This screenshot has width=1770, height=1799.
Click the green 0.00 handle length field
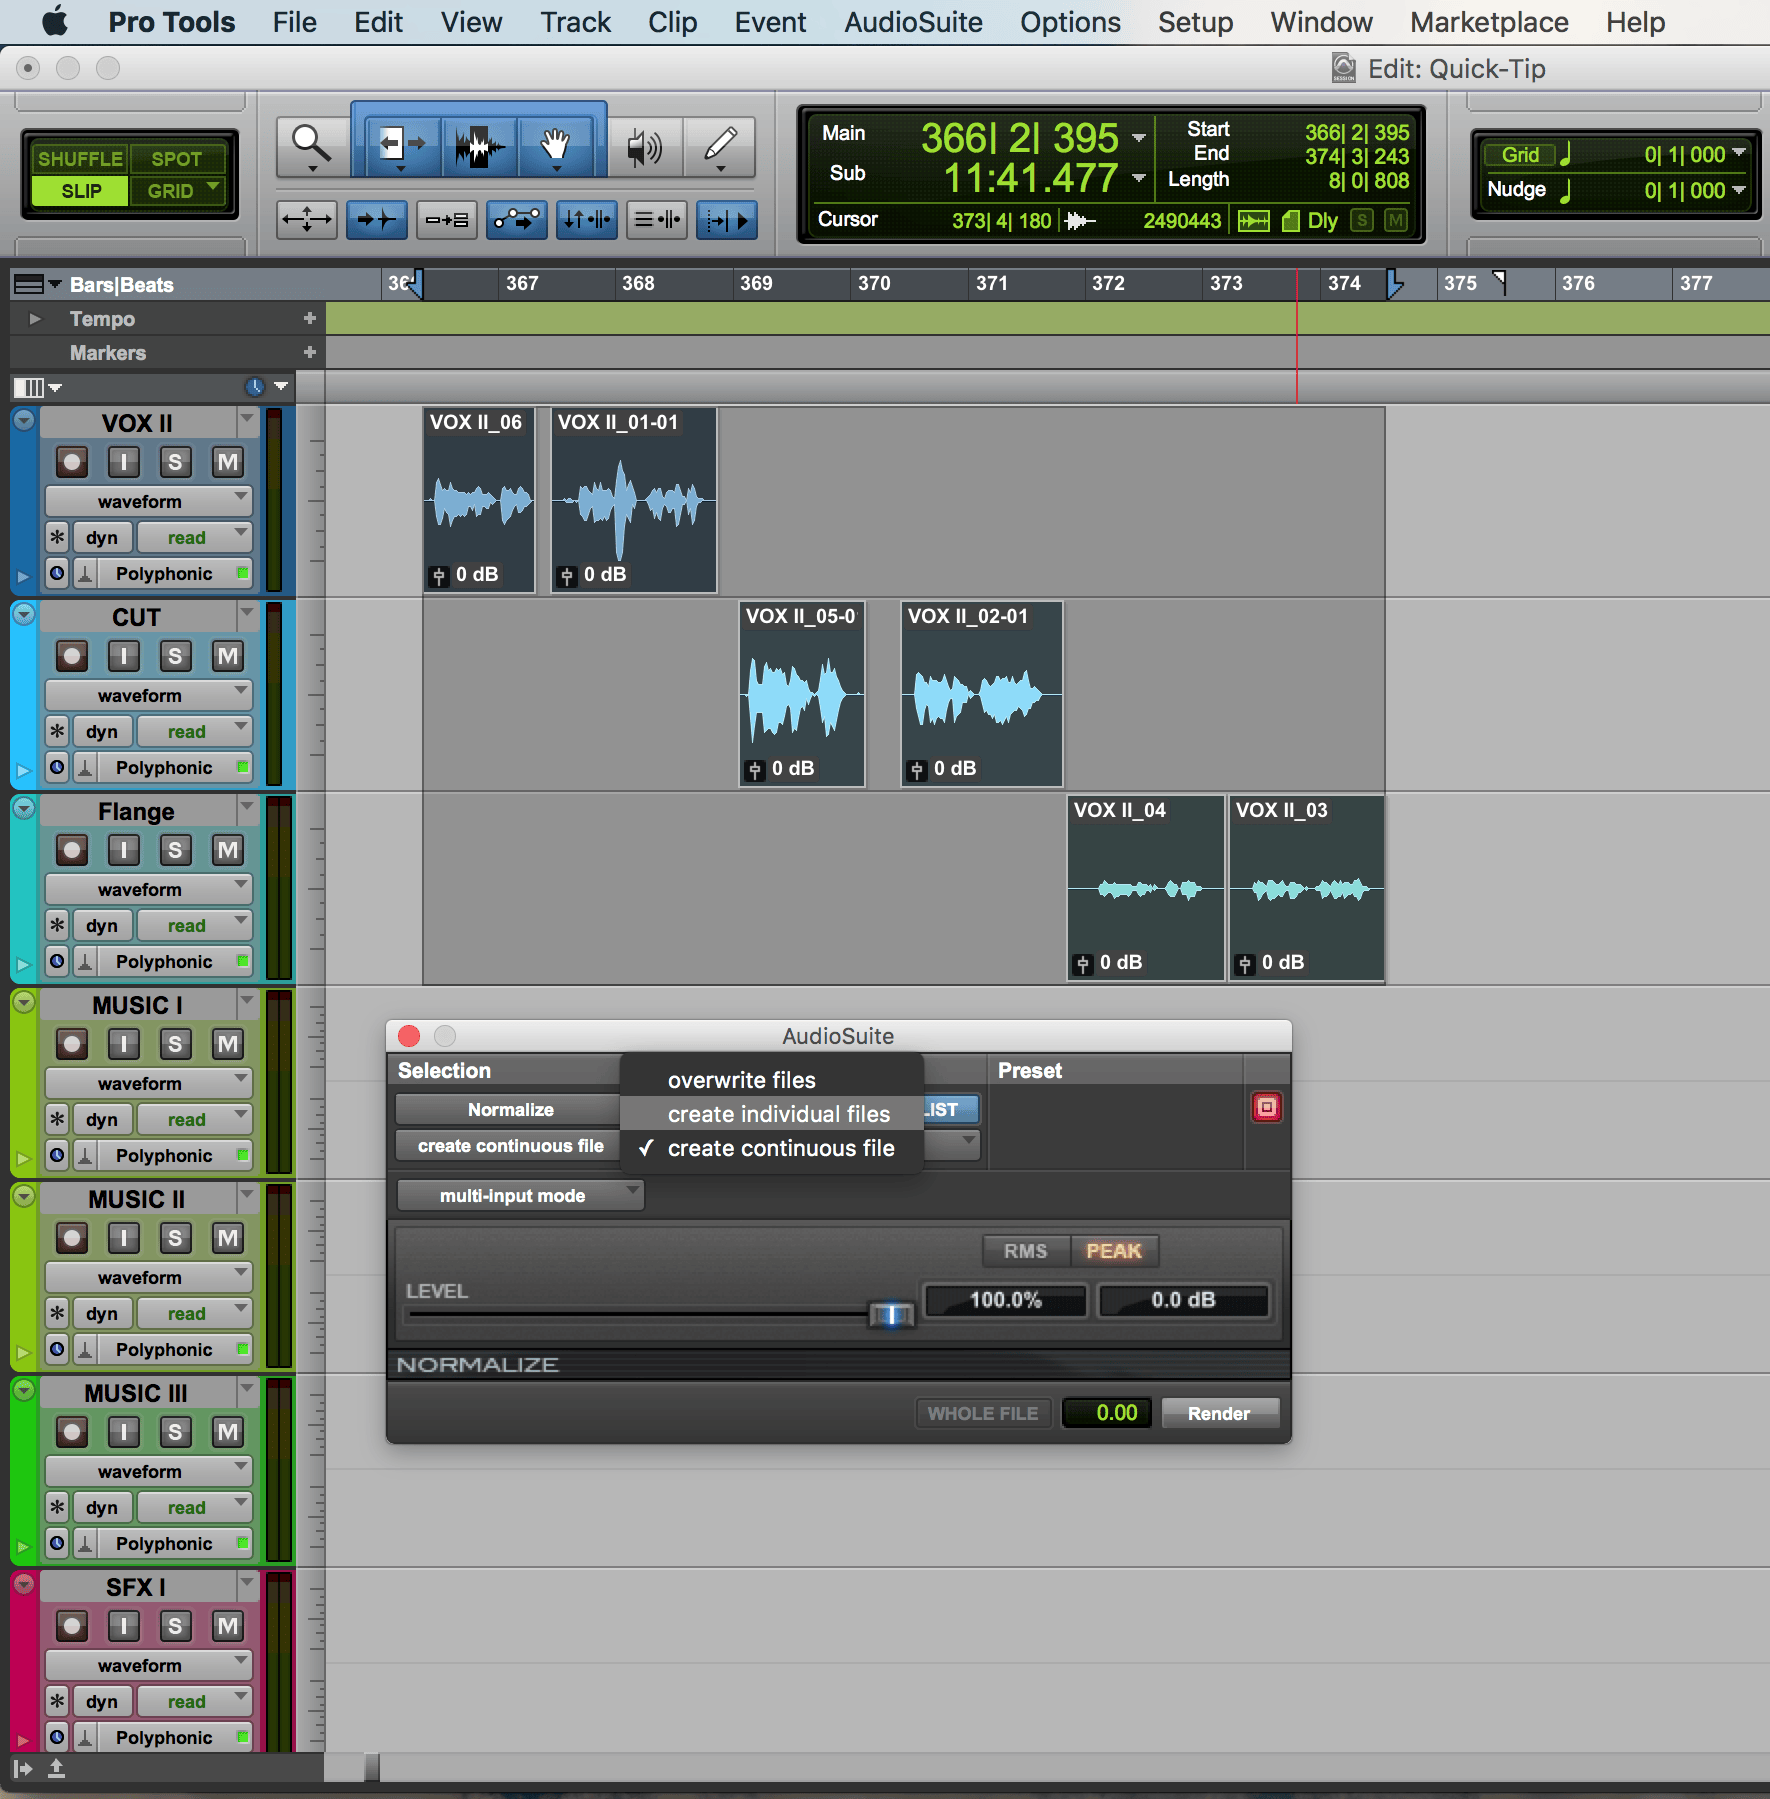click(1108, 1413)
